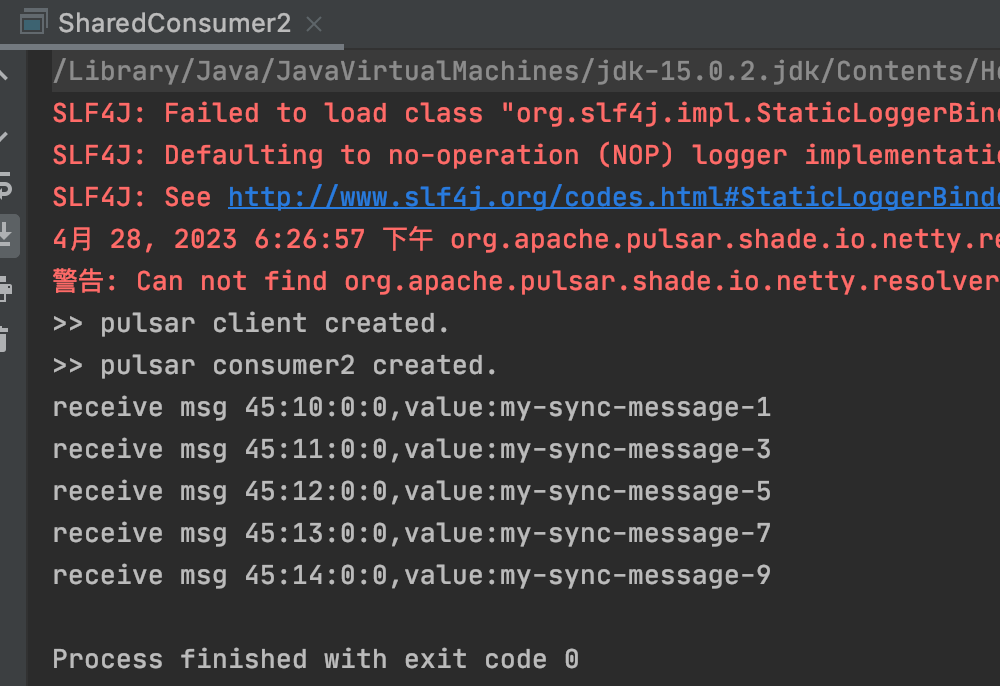Image resolution: width=1000 pixels, height=686 pixels.
Task: Click the my-sync-message-5 receive line
Action: (x=412, y=492)
